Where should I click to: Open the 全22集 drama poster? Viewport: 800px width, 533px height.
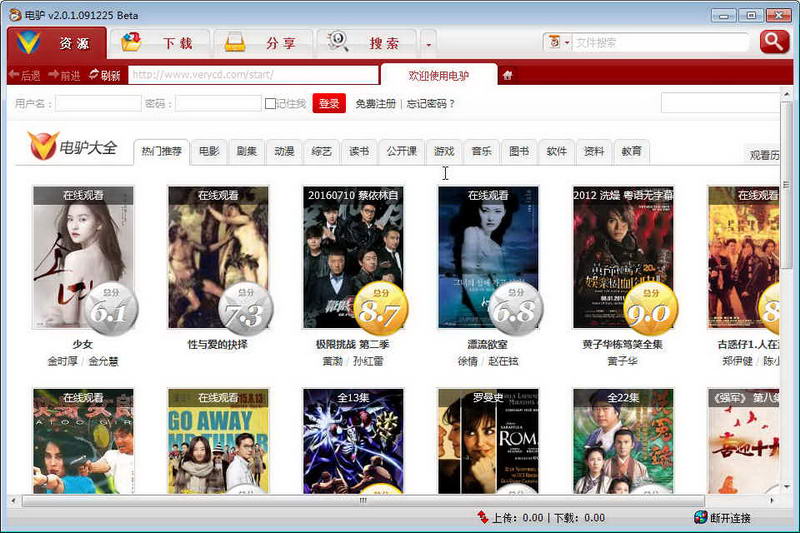point(623,441)
